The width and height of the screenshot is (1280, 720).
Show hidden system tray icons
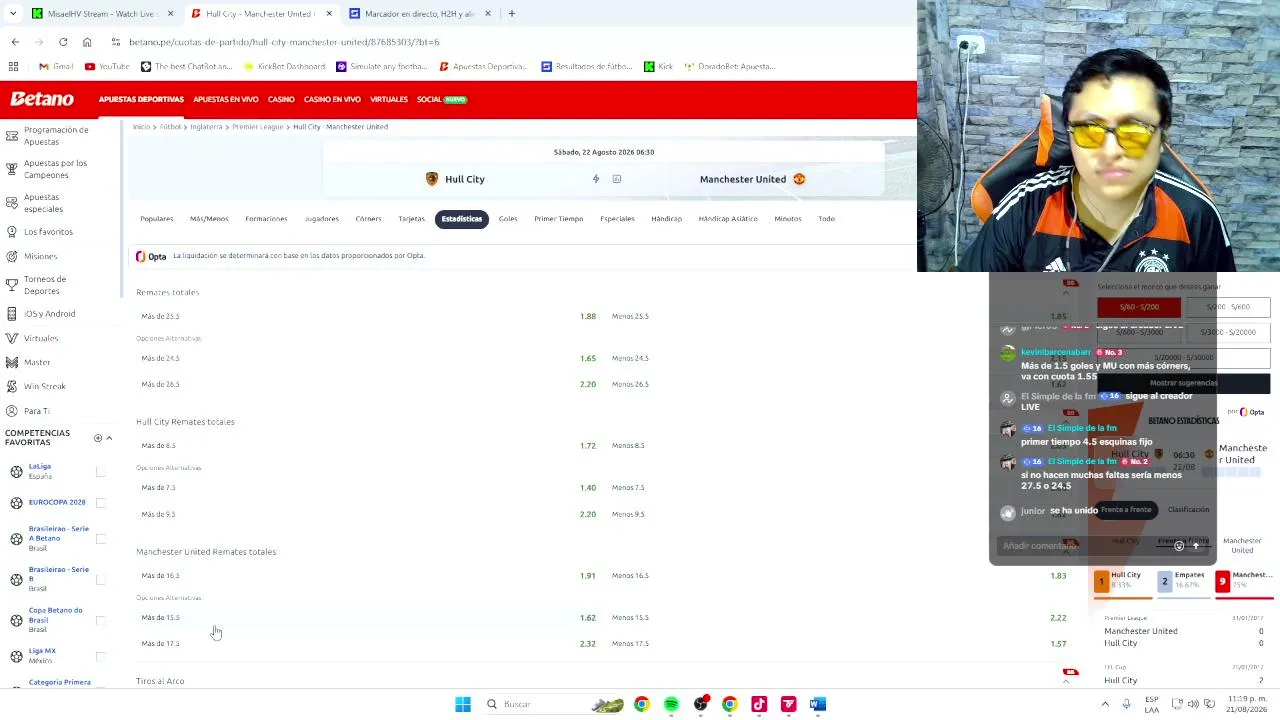coord(1104,704)
